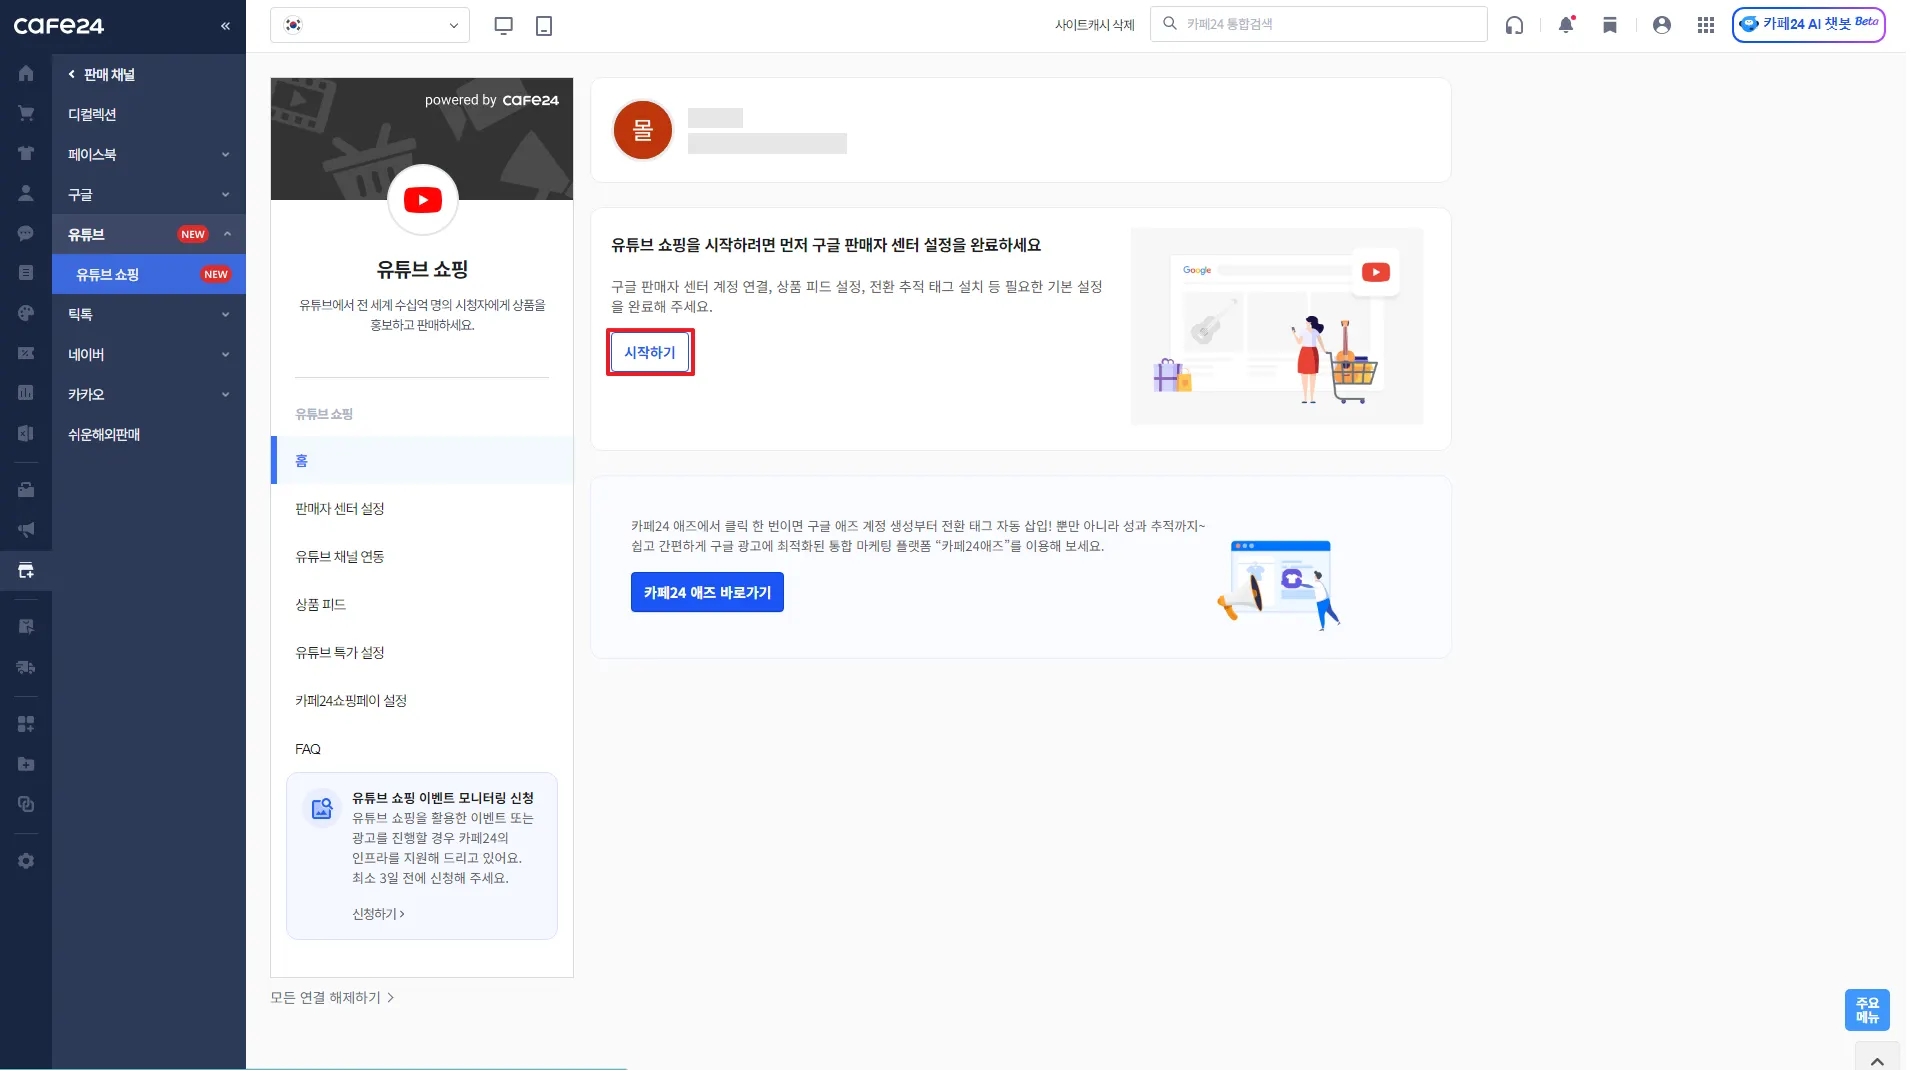Screen dimensions: 1915x1070
Task: Open the package with cursor icon
Action: pyautogui.click(x=26, y=627)
